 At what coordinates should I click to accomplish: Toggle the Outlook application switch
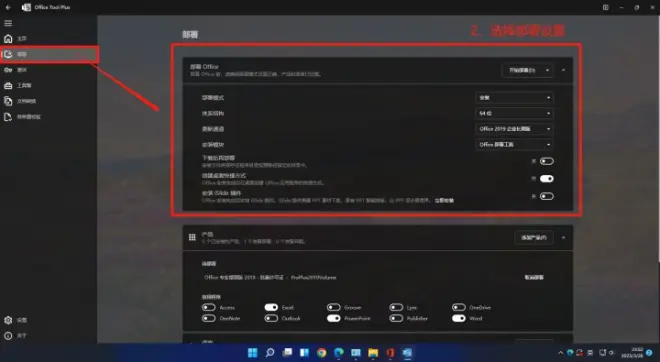[271, 318]
